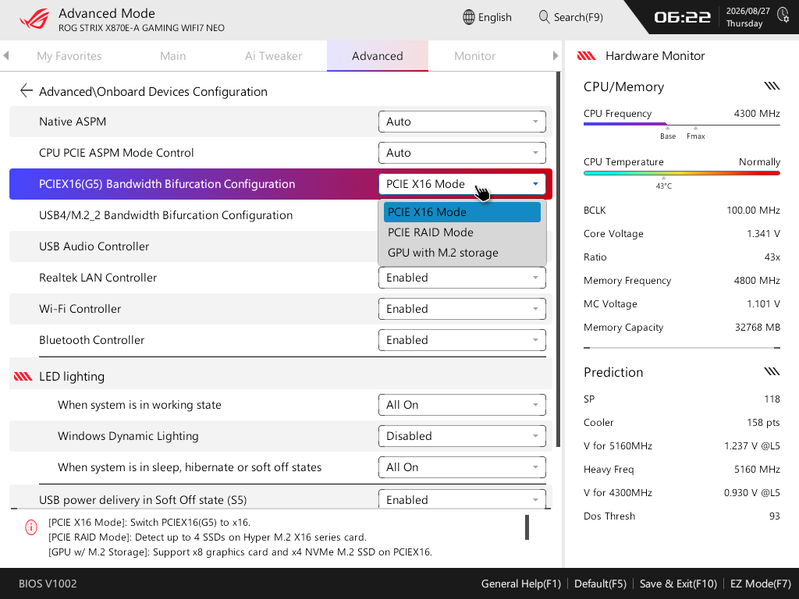Click the SP 118 value

[772, 399]
